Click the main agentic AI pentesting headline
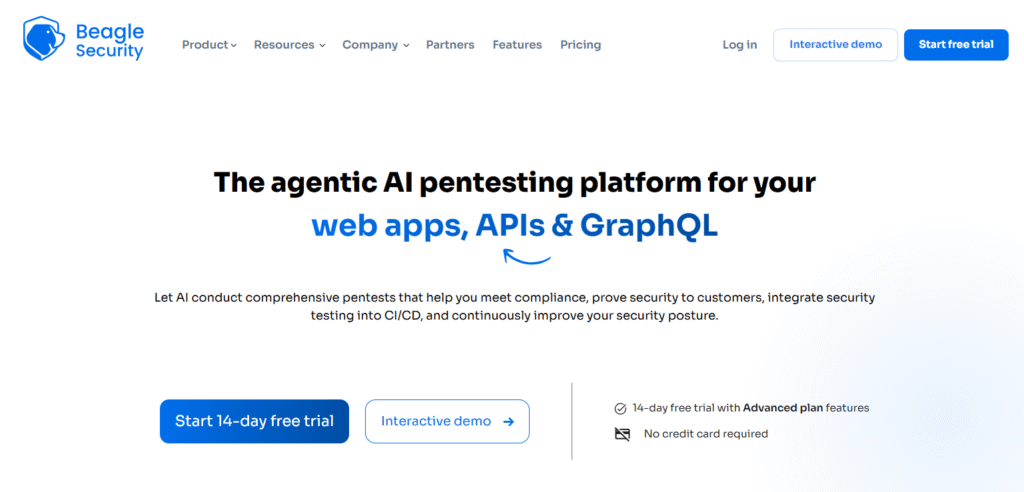This screenshot has width=1024, height=492. tap(514, 183)
